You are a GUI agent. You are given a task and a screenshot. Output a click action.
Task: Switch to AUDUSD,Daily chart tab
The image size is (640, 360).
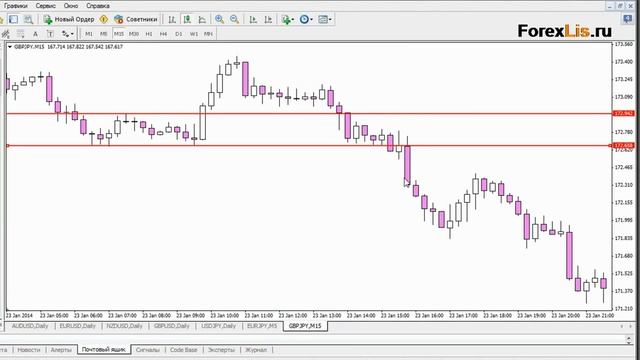(30, 326)
